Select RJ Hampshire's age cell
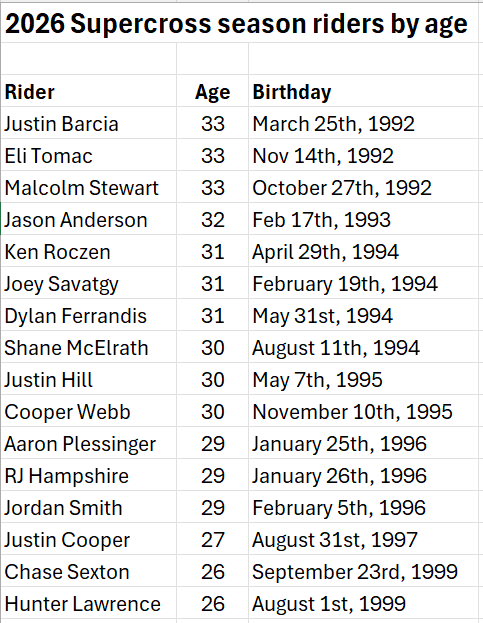Viewport: 483px width, 623px height. click(213, 476)
